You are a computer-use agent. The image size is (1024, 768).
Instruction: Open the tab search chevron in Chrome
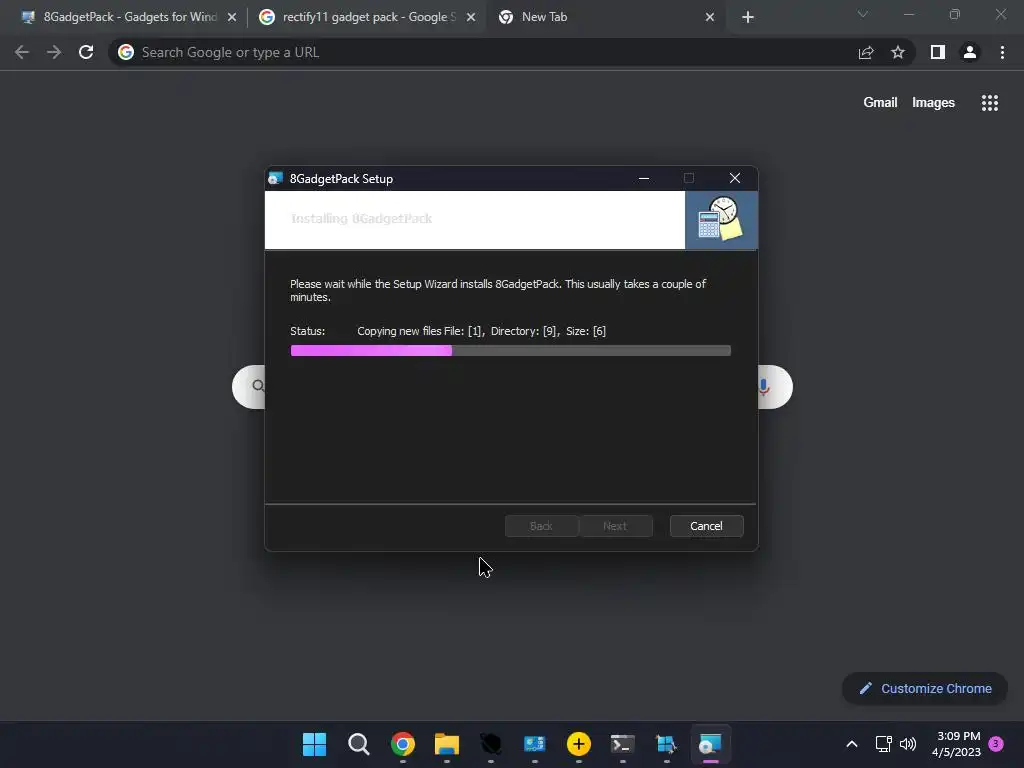(863, 14)
